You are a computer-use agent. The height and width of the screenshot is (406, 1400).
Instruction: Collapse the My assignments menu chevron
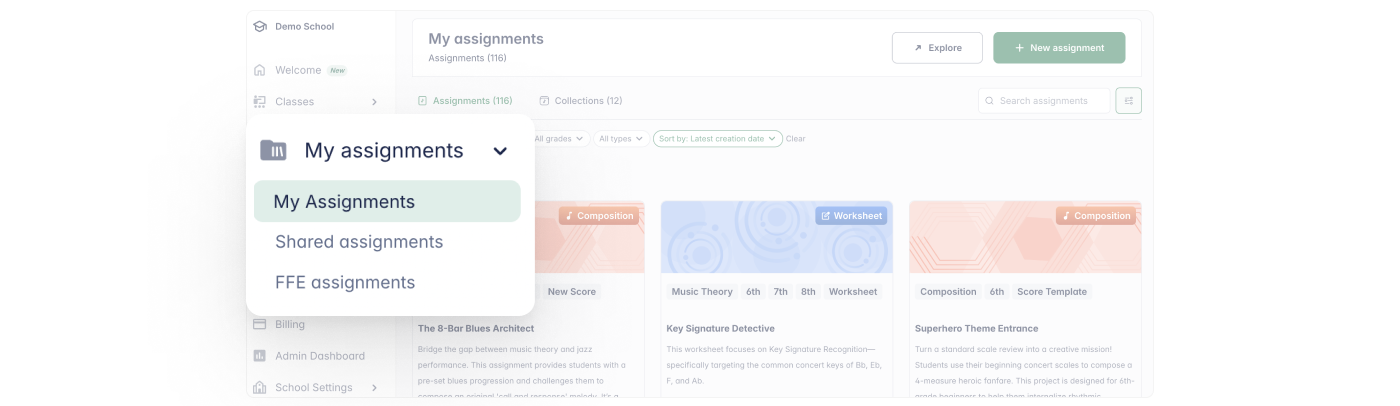coord(500,151)
